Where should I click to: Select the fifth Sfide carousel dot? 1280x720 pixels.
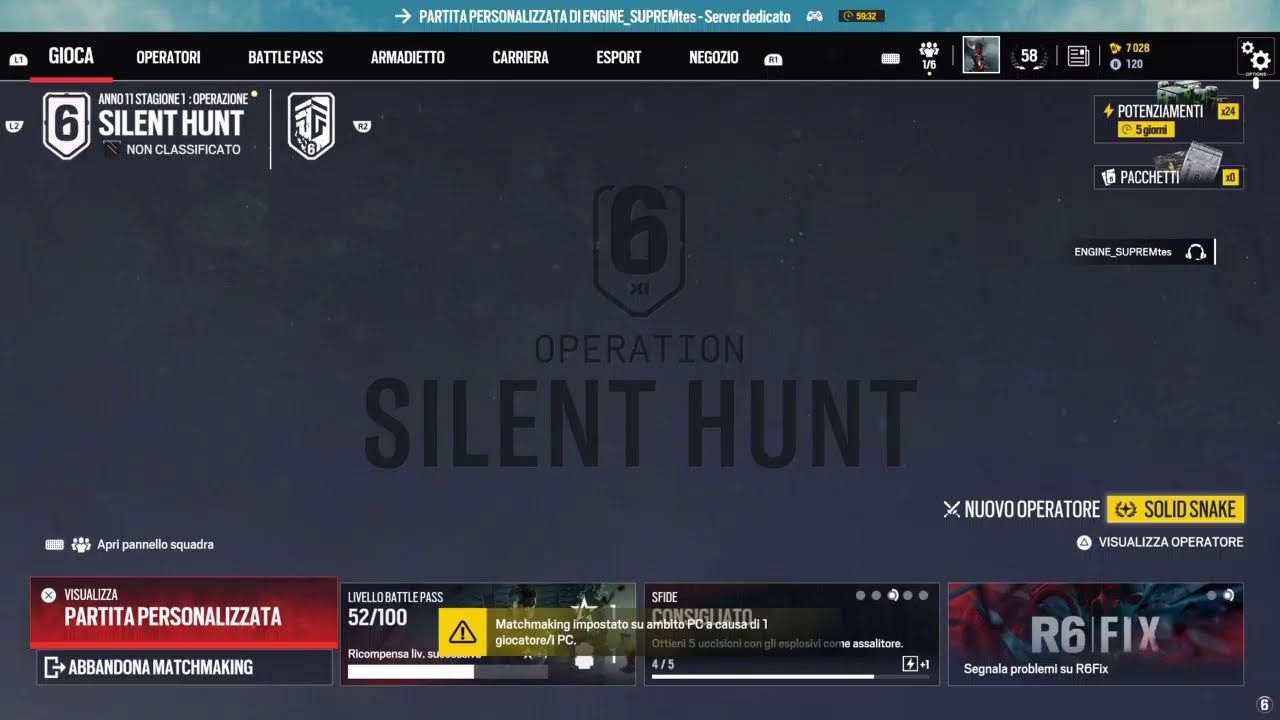pyautogui.click(x=923, y=595)
